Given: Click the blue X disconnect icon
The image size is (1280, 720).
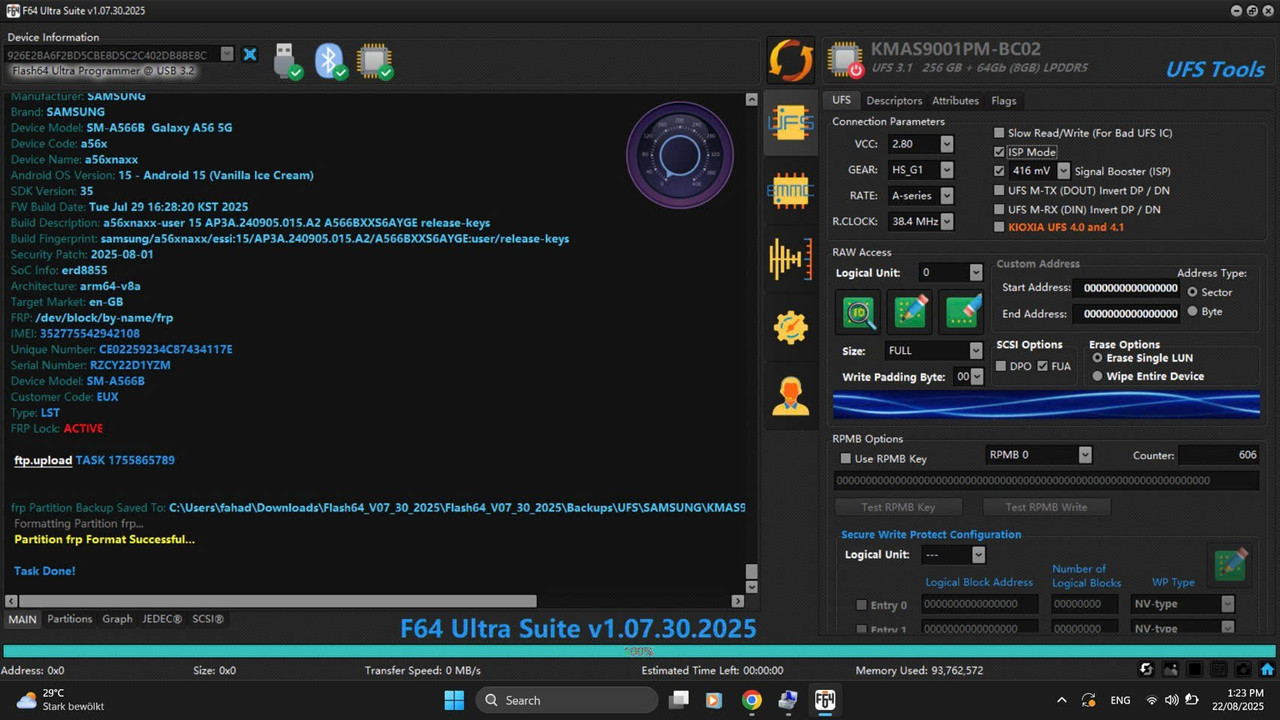Looking at the screenshot, I should click(250, 54).
